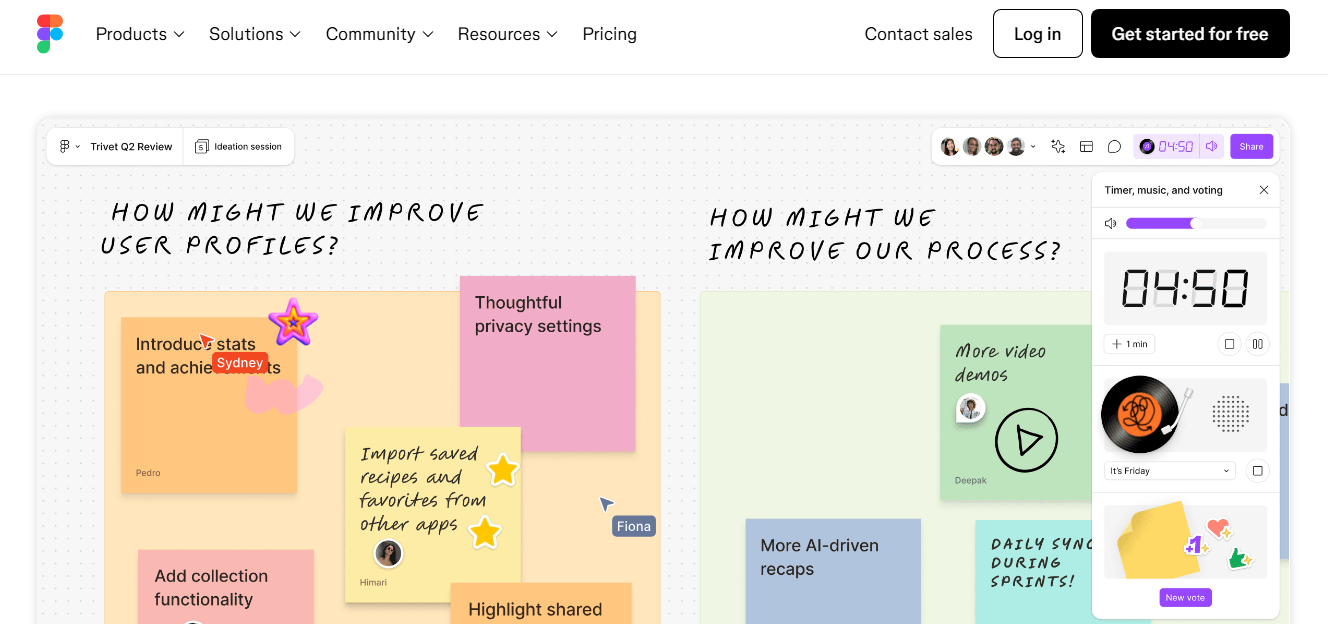Image resolution: width=1328 pixels, height=624 pixels.
Task: Stop the timer with the square button
Action: tap(1230, 344)
